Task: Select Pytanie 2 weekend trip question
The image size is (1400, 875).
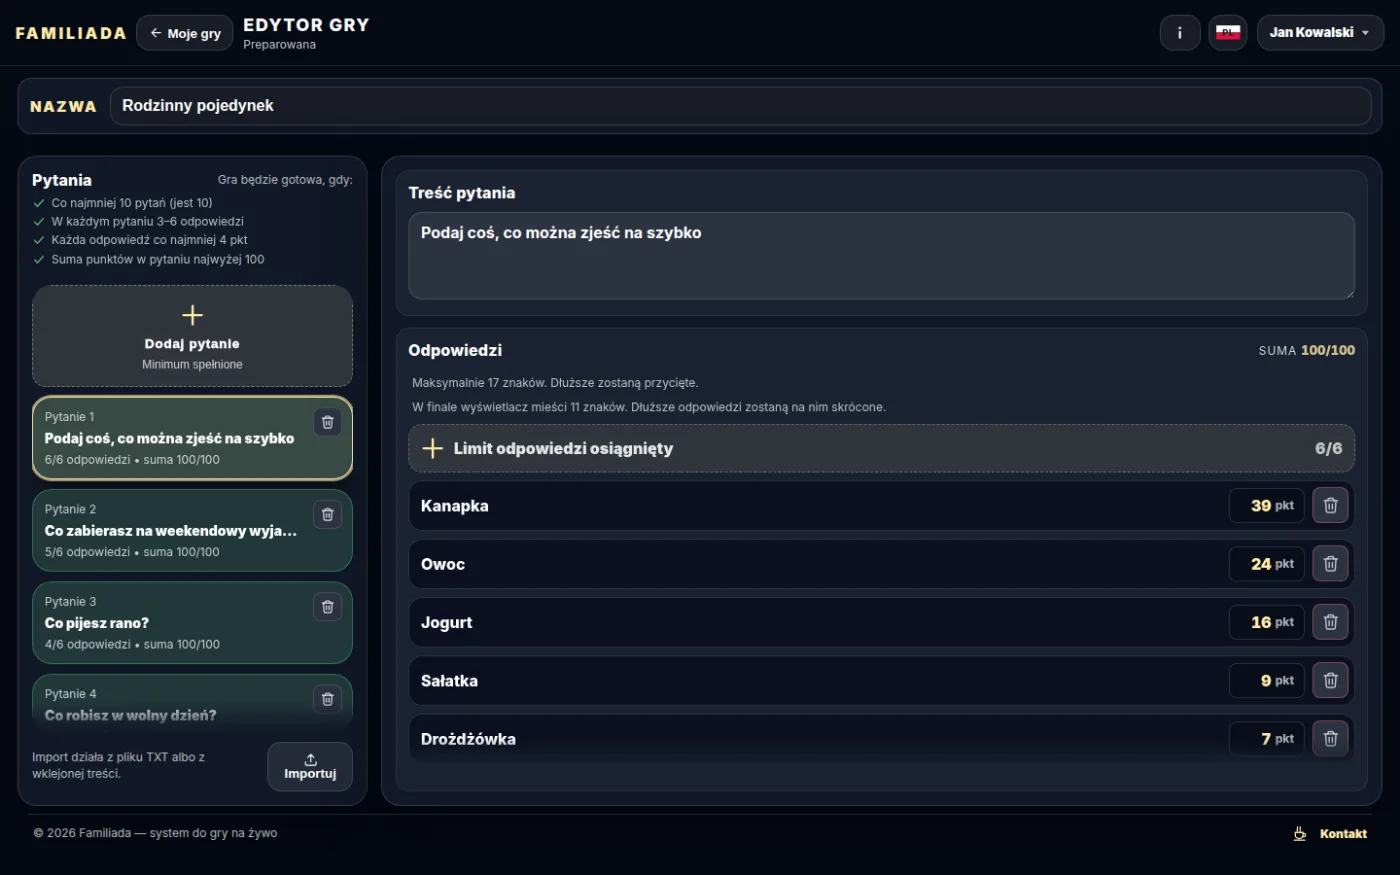Action: click(x=192, y=531)
